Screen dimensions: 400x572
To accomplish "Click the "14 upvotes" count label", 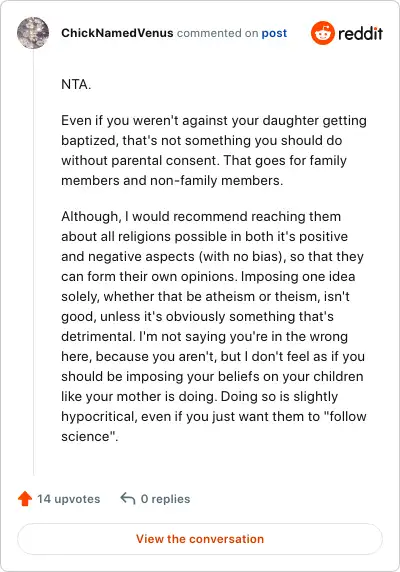I will (x=69, y=499).
